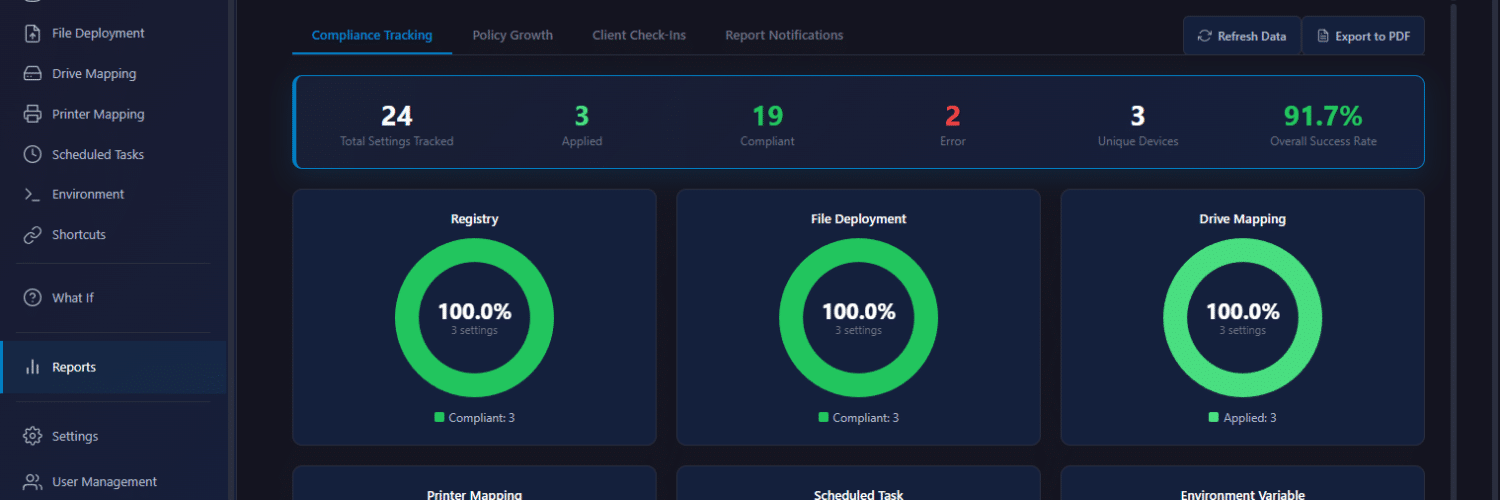Select the Compliance Tracking tab
Image resolution: width=1500 pixels, height=500 pixels.
[x=372, y=35]
